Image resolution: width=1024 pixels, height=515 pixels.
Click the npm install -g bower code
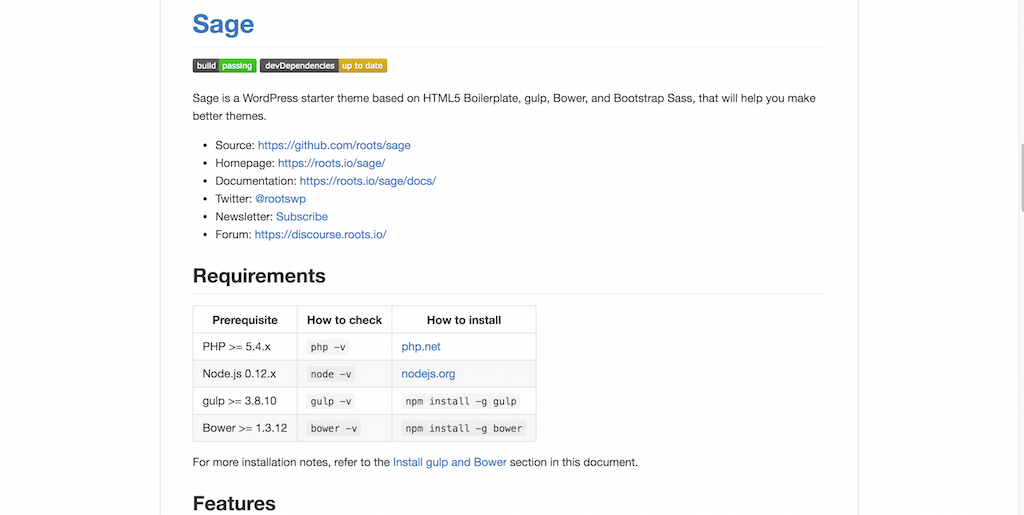click(464, 428)
